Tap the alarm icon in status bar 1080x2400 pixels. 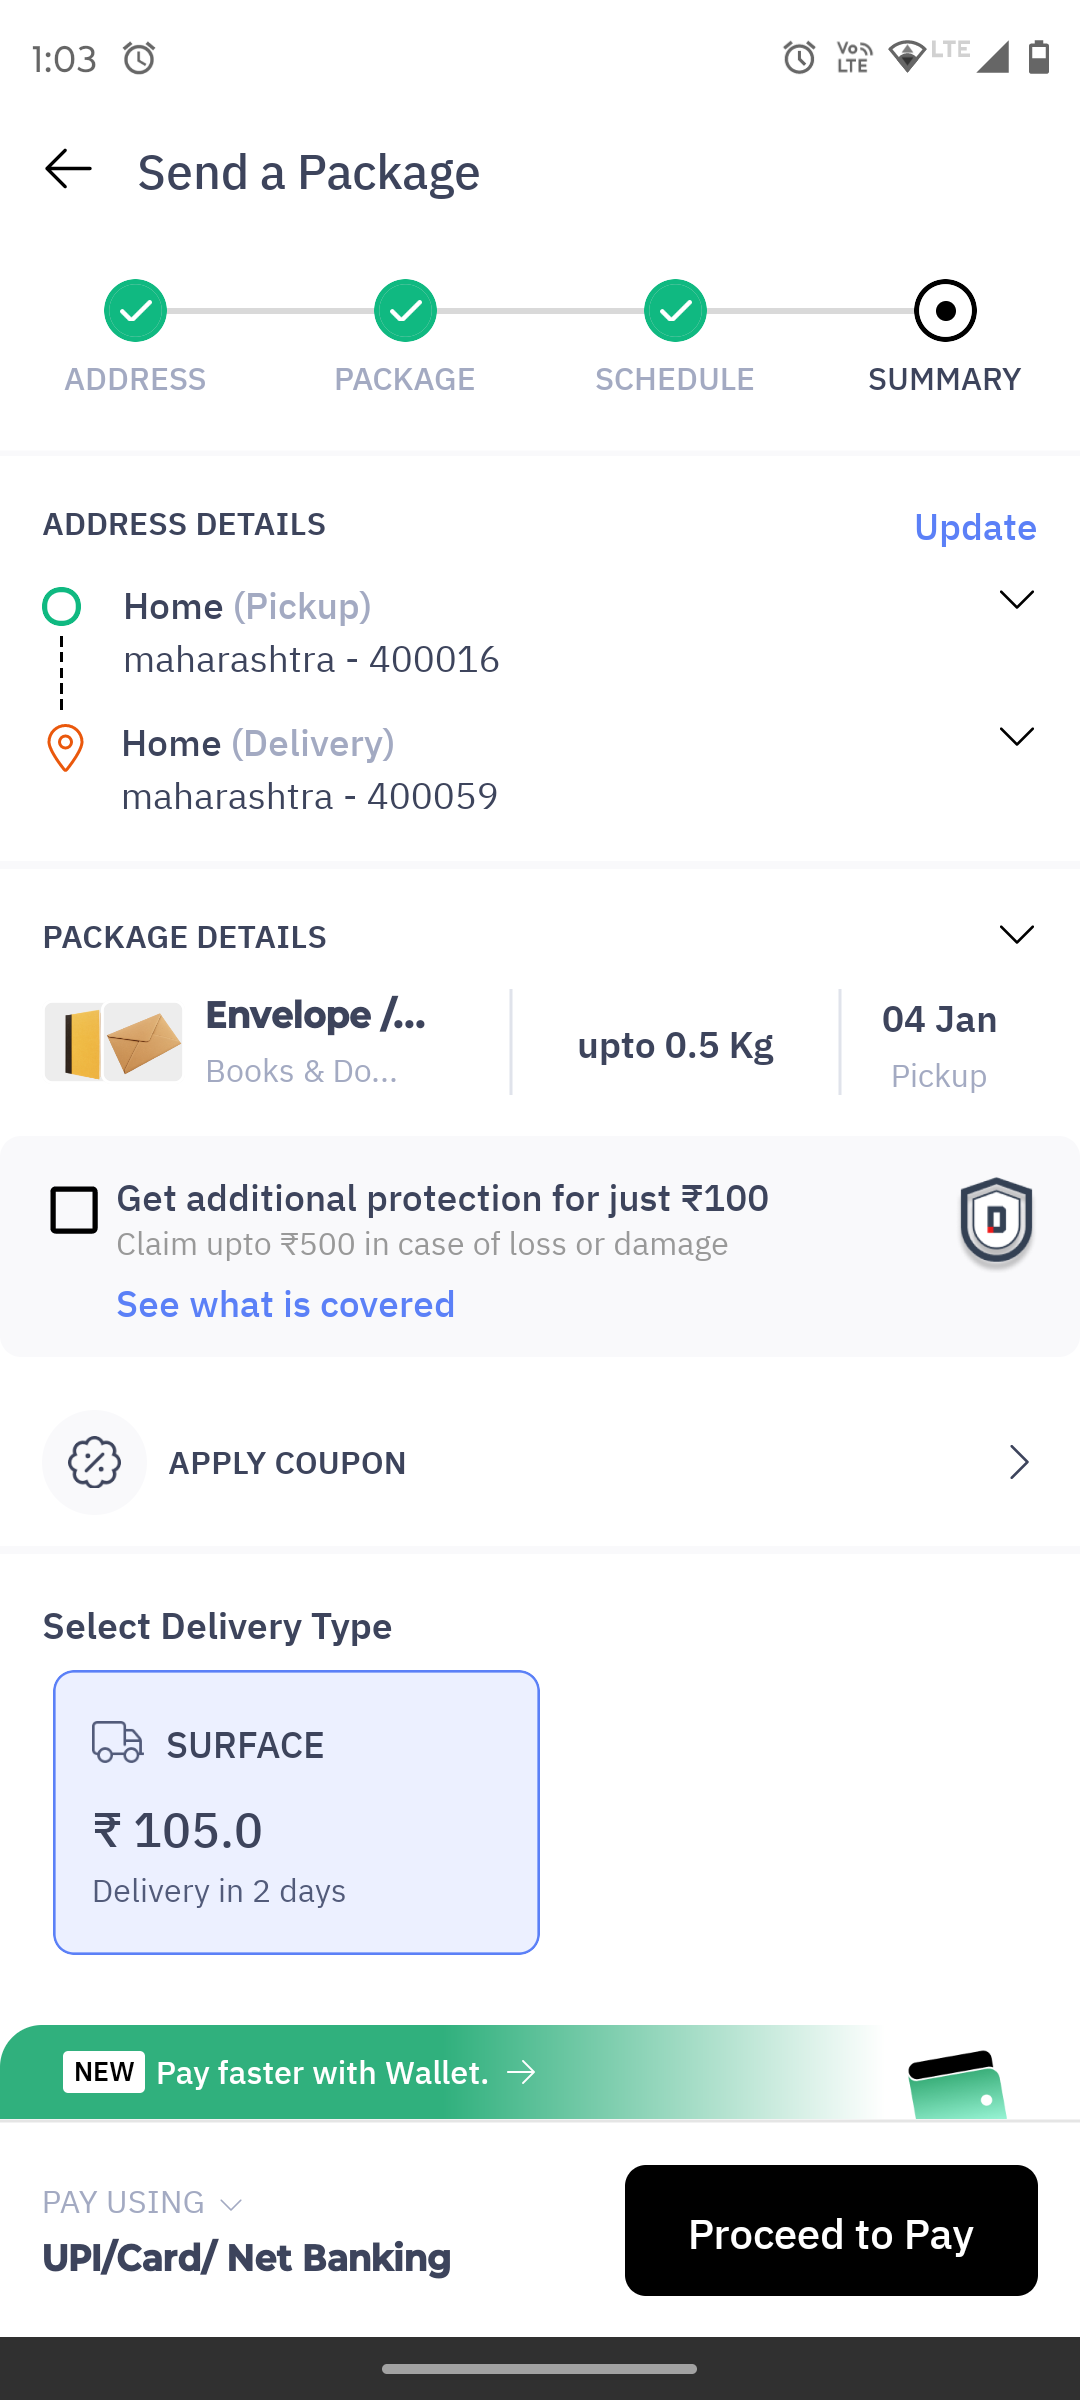pos(139,58)
